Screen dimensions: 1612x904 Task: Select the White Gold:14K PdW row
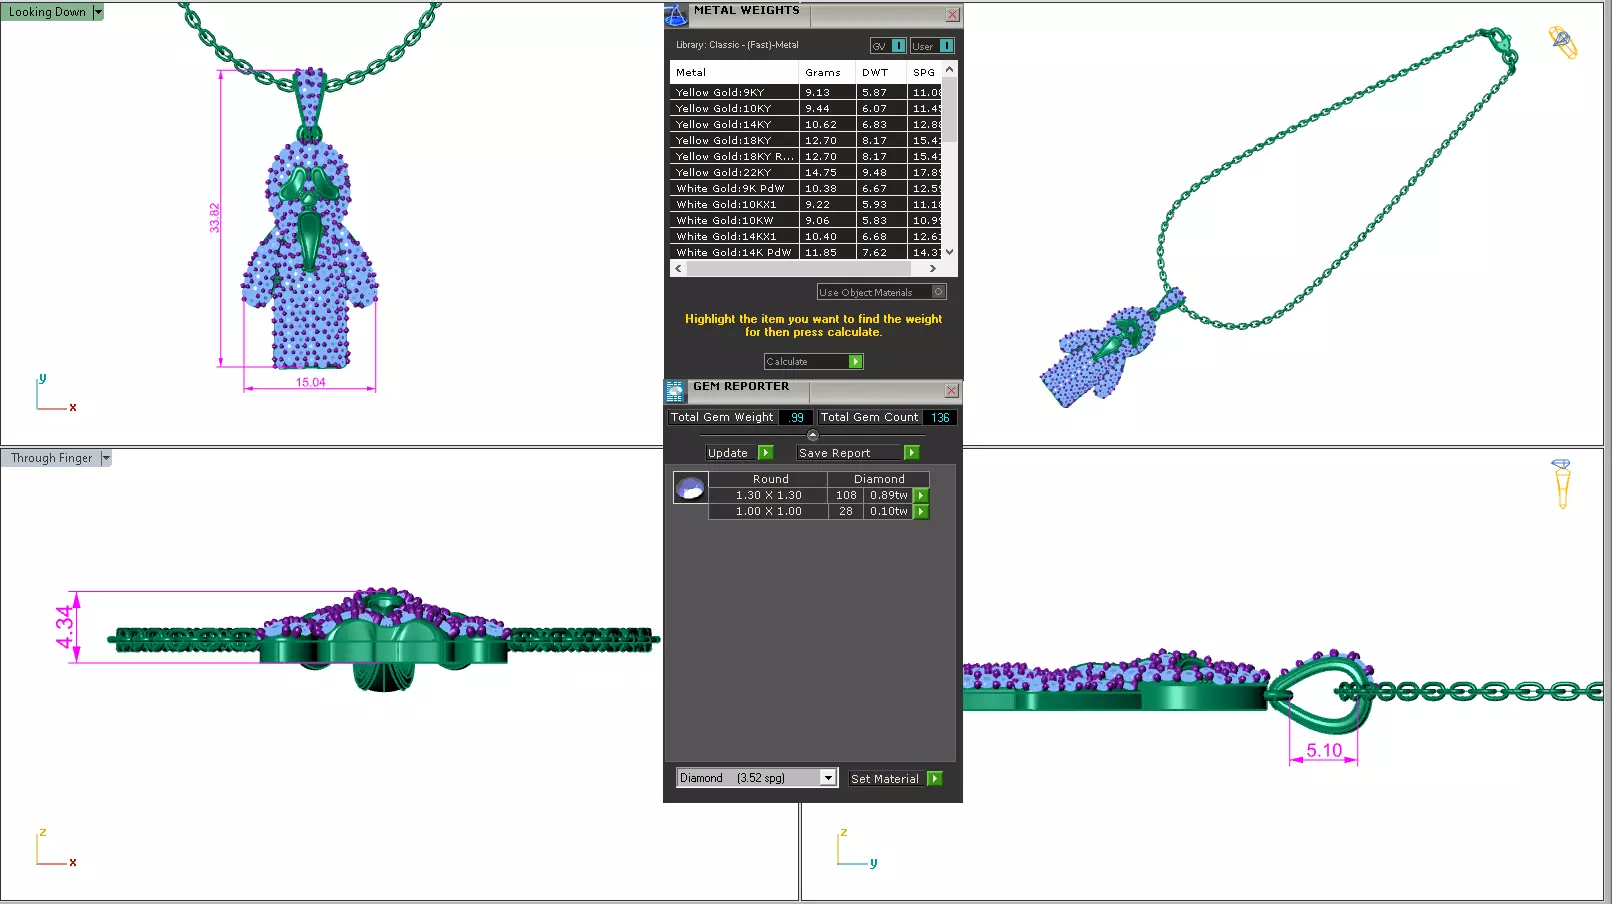805,252
